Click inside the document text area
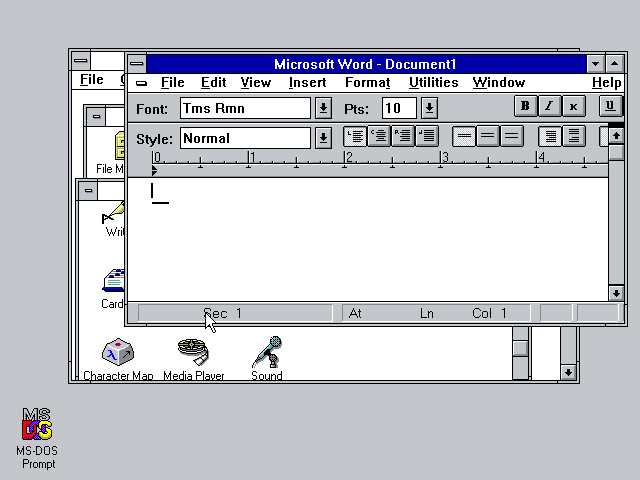640x480 pixels. [x=367, y=240]
